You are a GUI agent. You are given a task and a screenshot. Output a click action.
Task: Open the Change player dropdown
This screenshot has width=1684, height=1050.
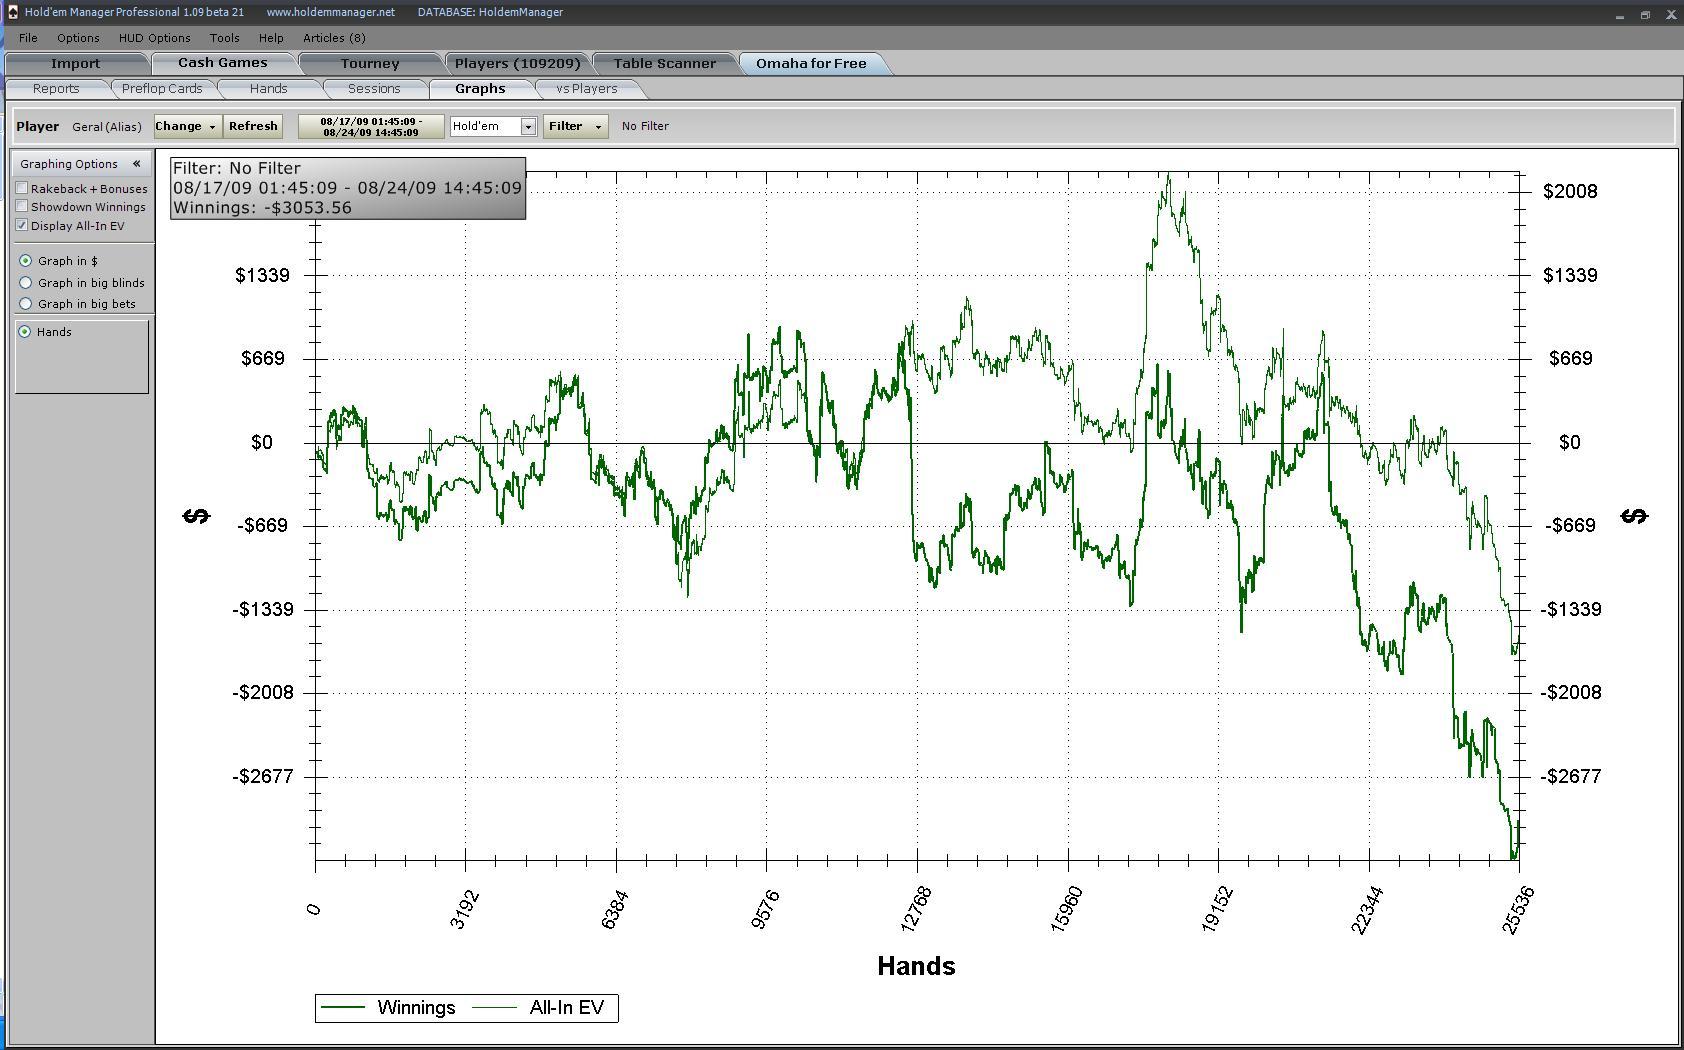tap(187, 126)
